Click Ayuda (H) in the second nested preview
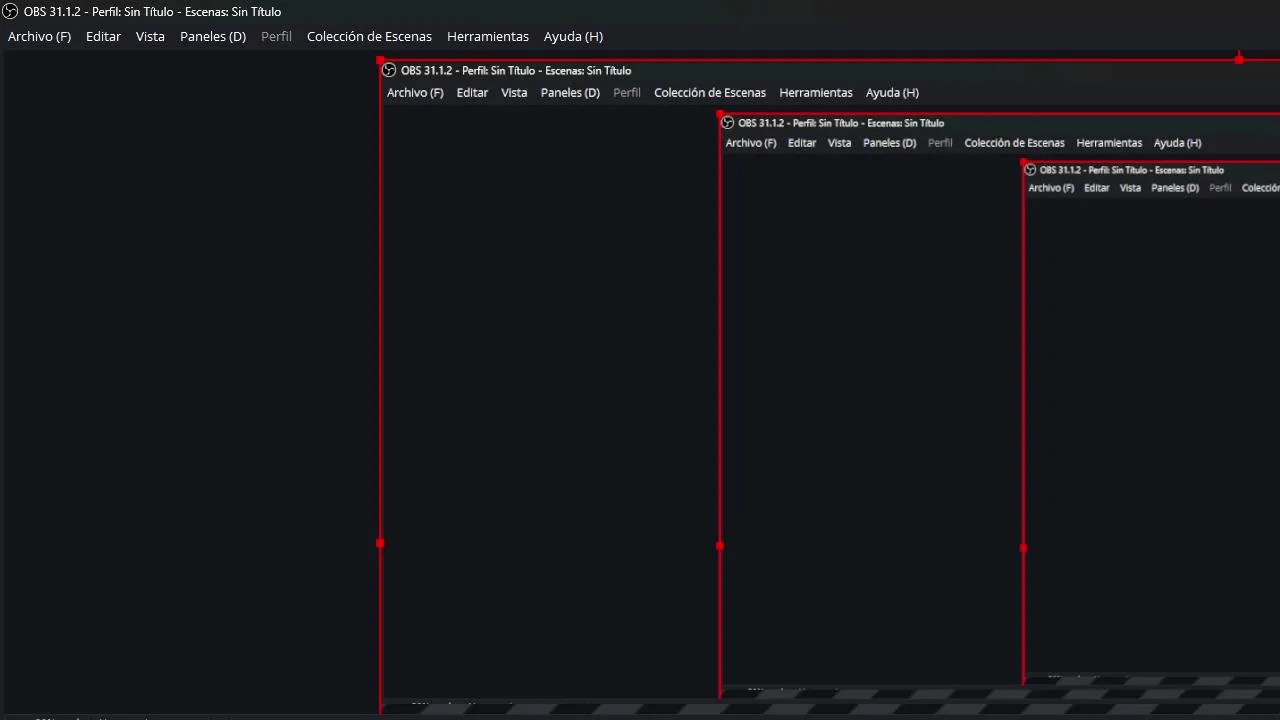 1177,143
